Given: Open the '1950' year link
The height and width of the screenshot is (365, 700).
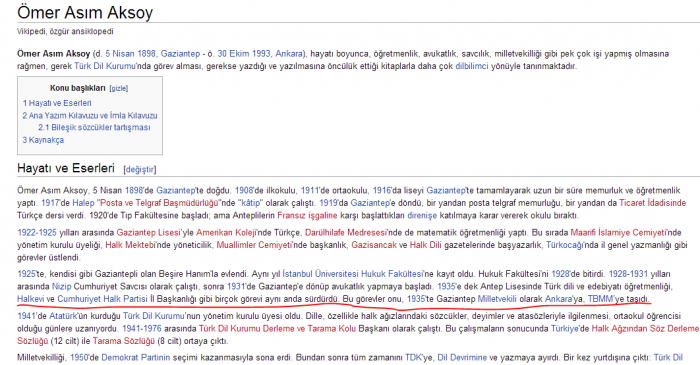Looking at the screenshot, I should (79, 358).
